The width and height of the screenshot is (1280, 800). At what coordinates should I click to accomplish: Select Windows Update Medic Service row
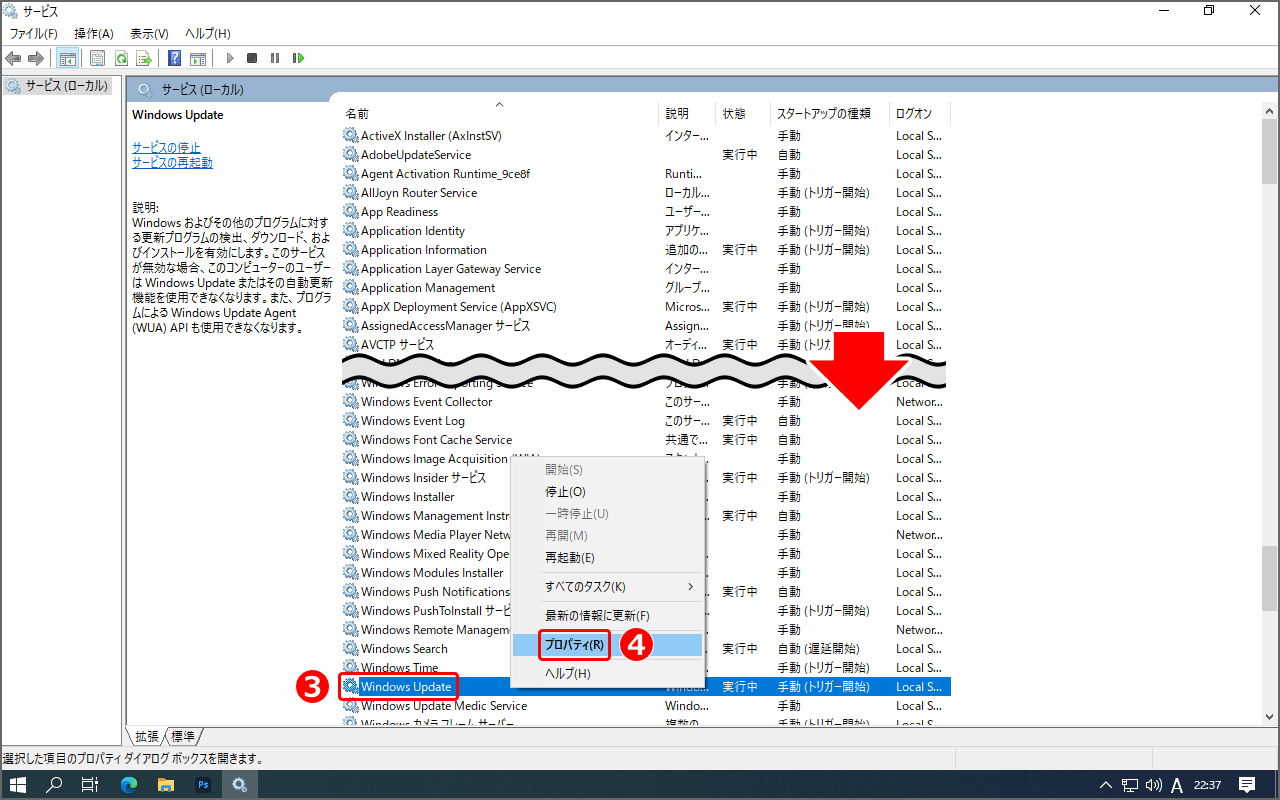tap(645, 706)
